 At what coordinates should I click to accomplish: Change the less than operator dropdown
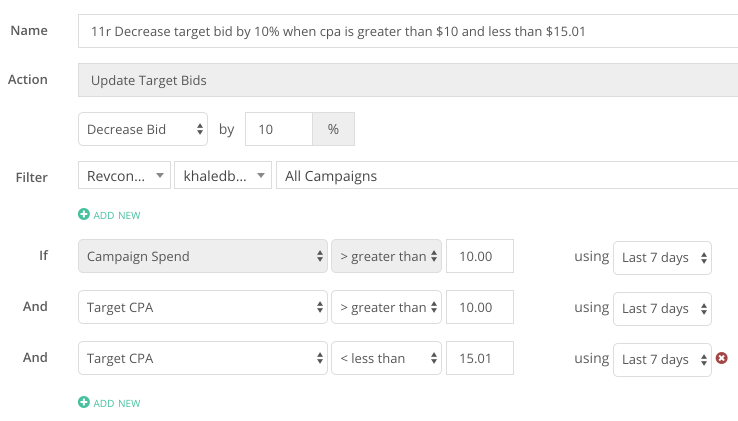pos(386,358)
